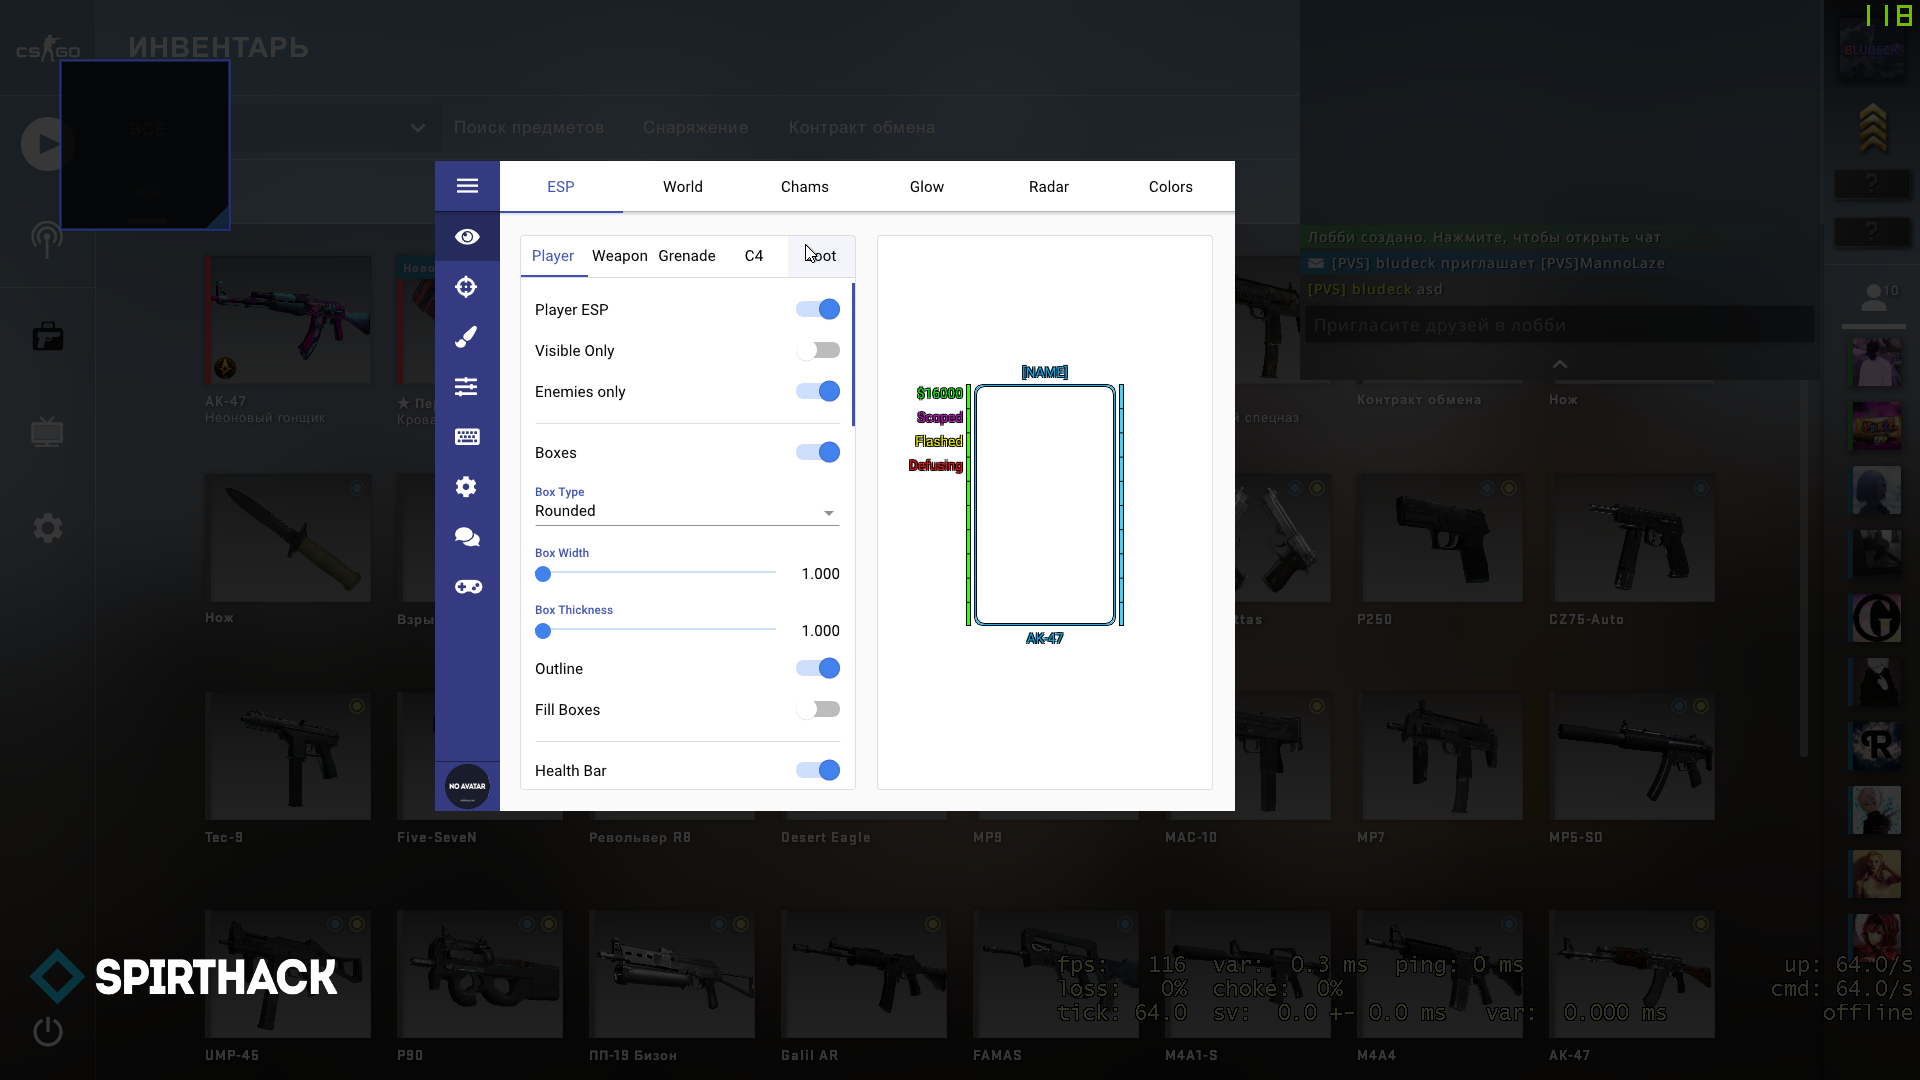Click the Box Thickness slider handle
1920x1080 pixels.
click(543, 631)
